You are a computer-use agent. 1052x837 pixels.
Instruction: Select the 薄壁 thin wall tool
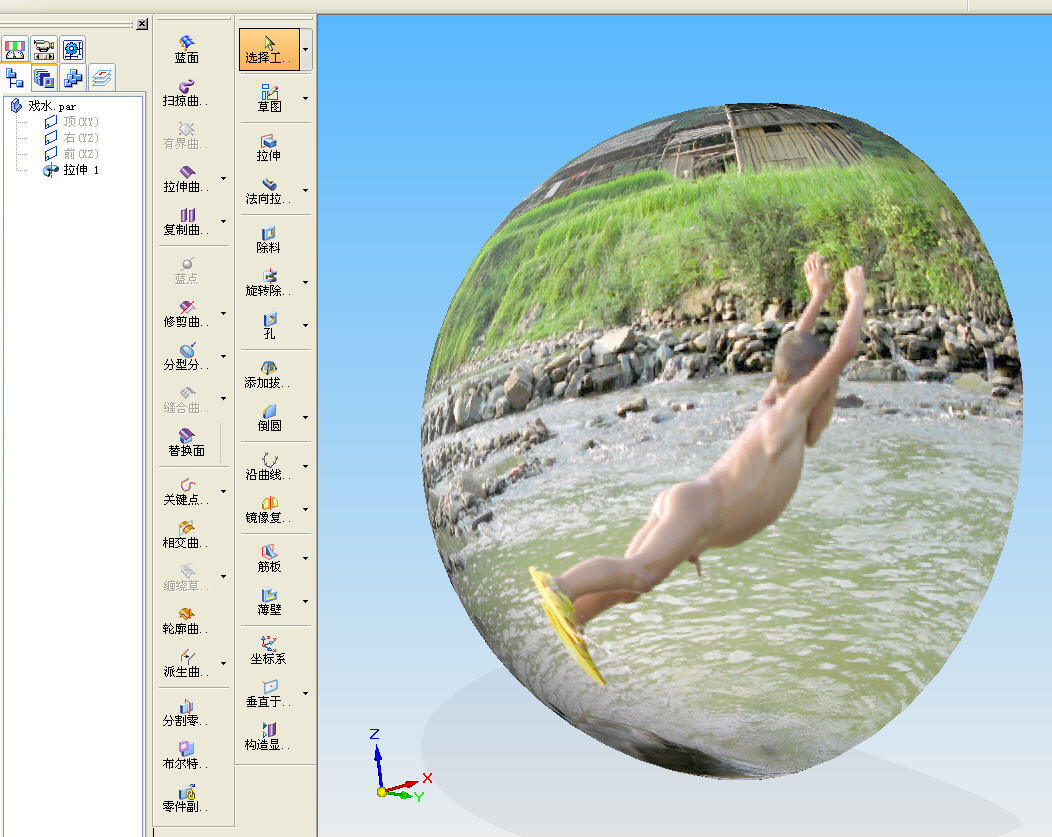[269, 602]
